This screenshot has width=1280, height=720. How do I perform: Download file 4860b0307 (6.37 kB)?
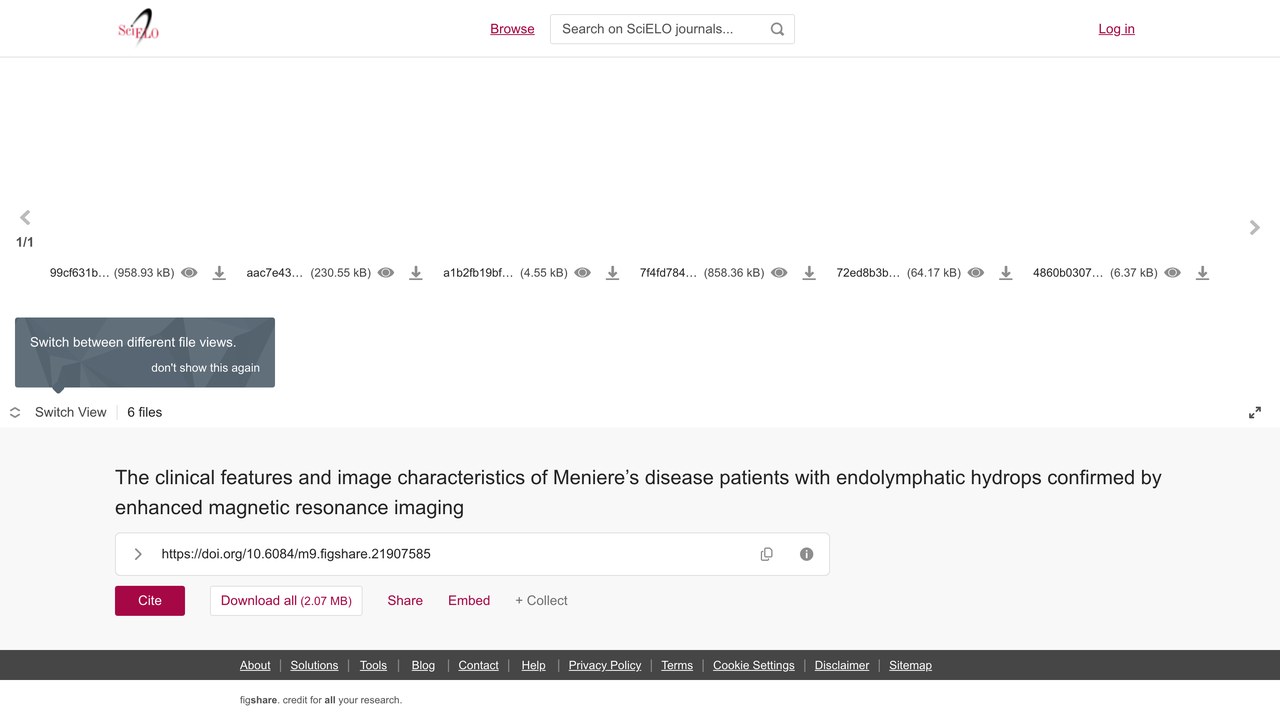1203,273
